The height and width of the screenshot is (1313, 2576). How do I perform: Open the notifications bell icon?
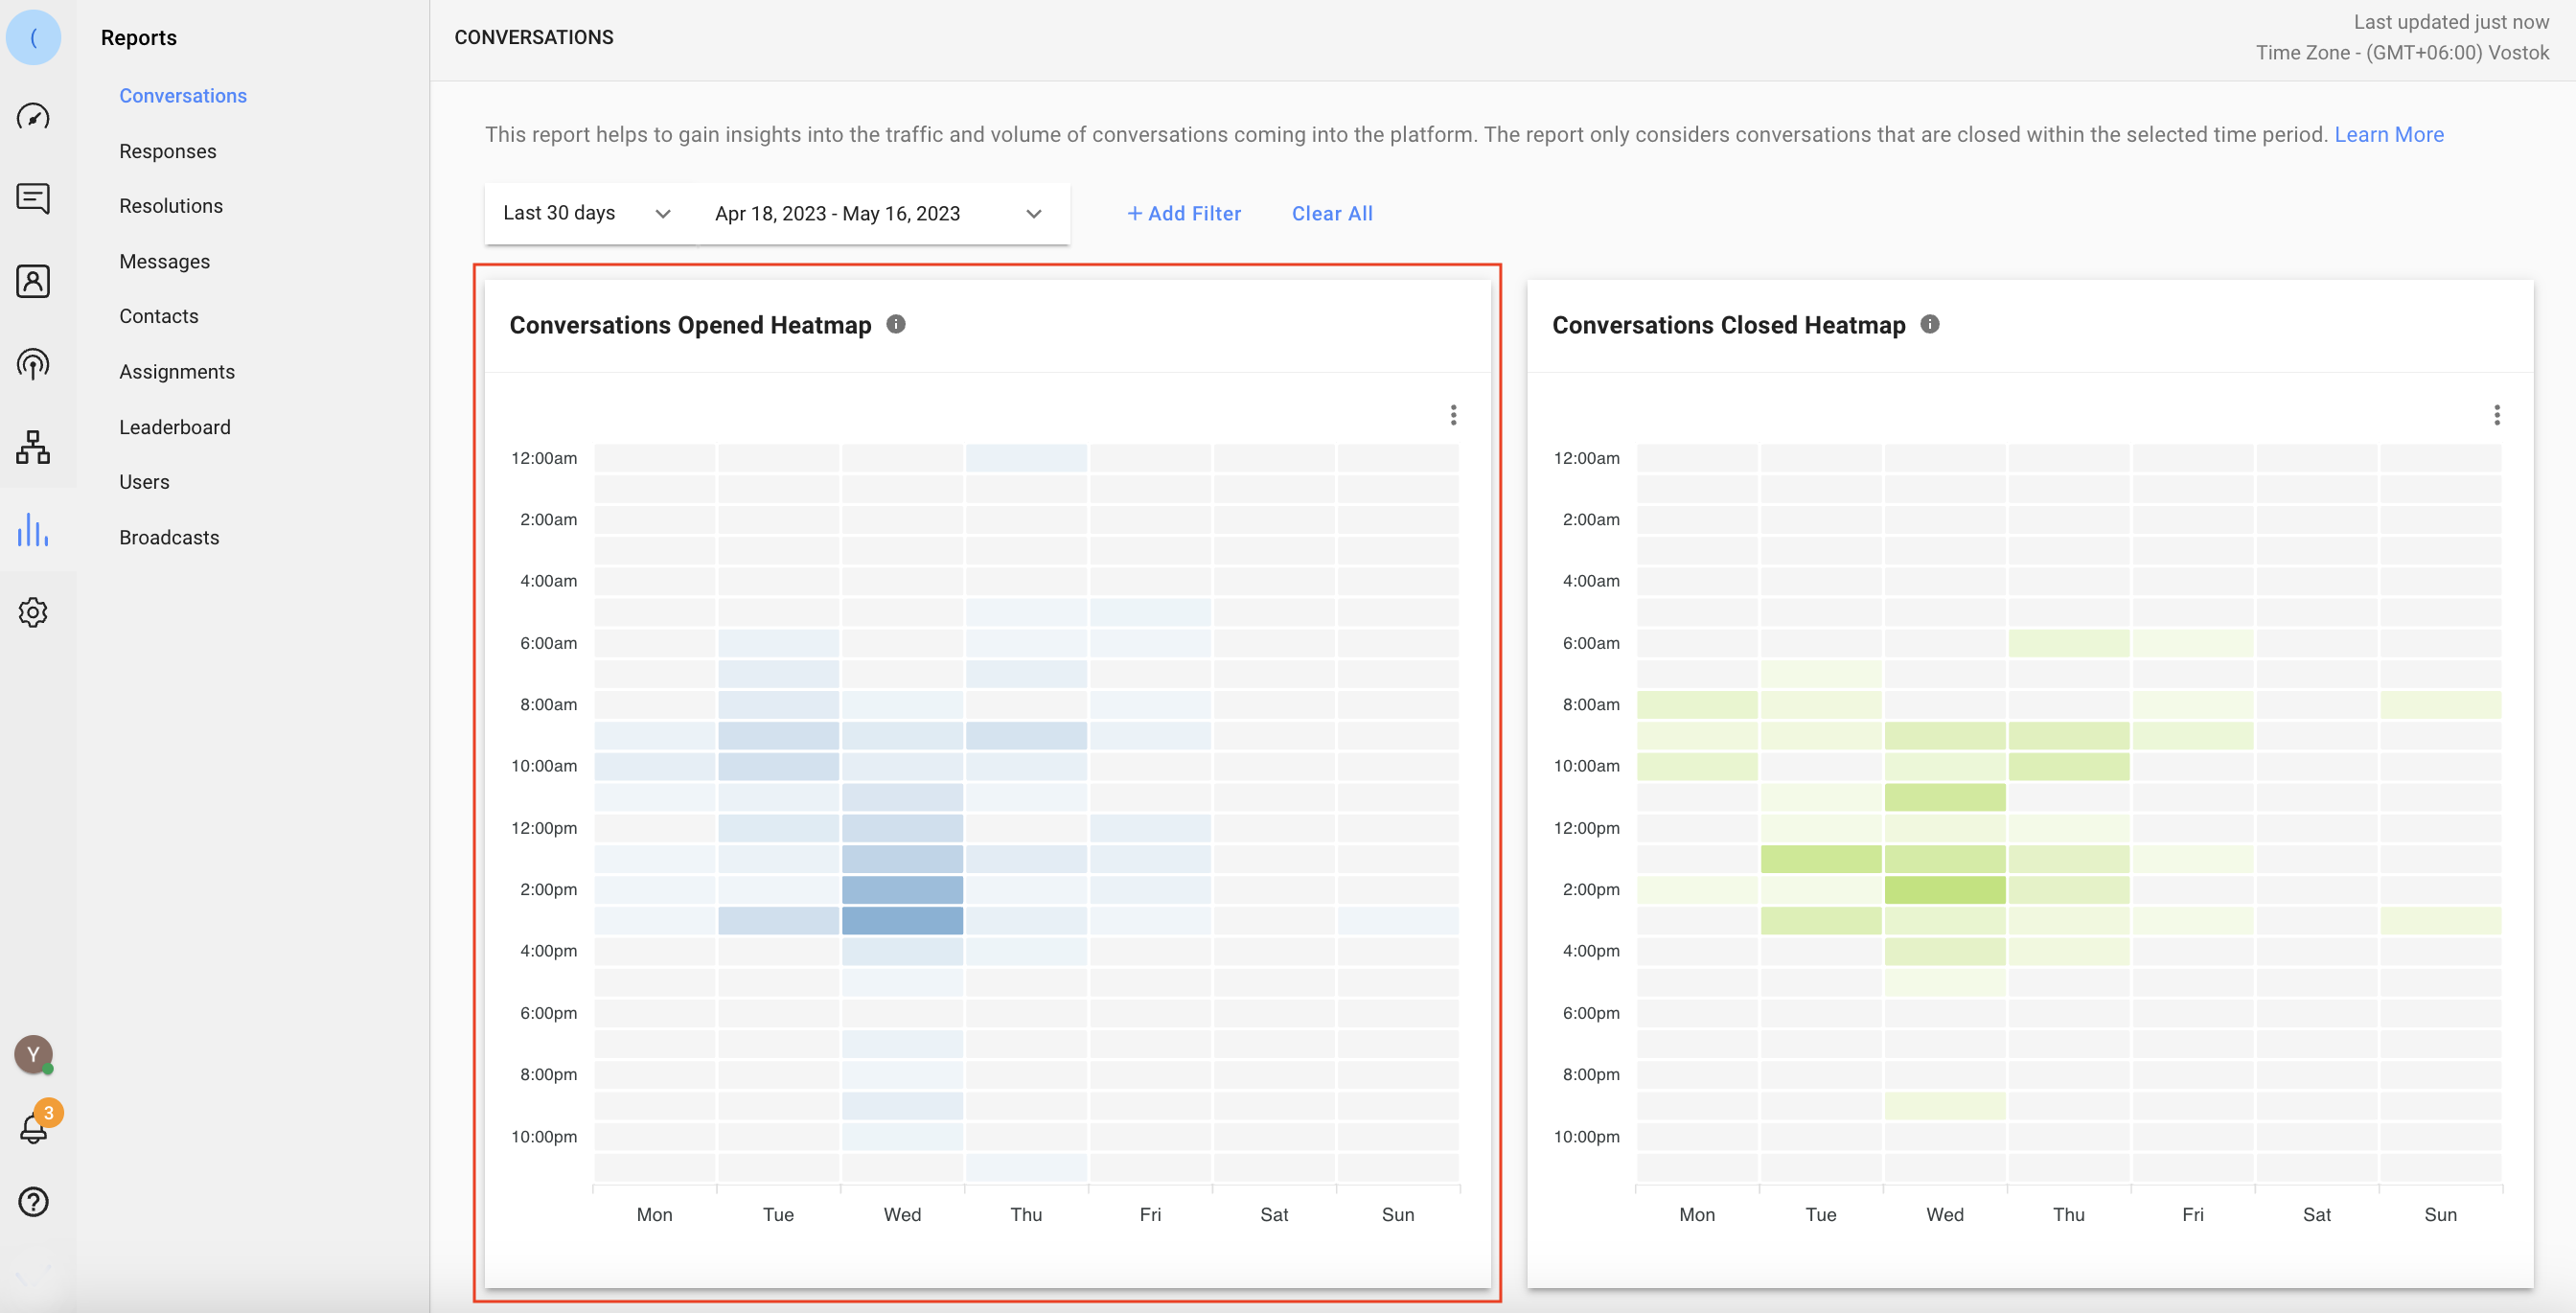(33, 1129)
